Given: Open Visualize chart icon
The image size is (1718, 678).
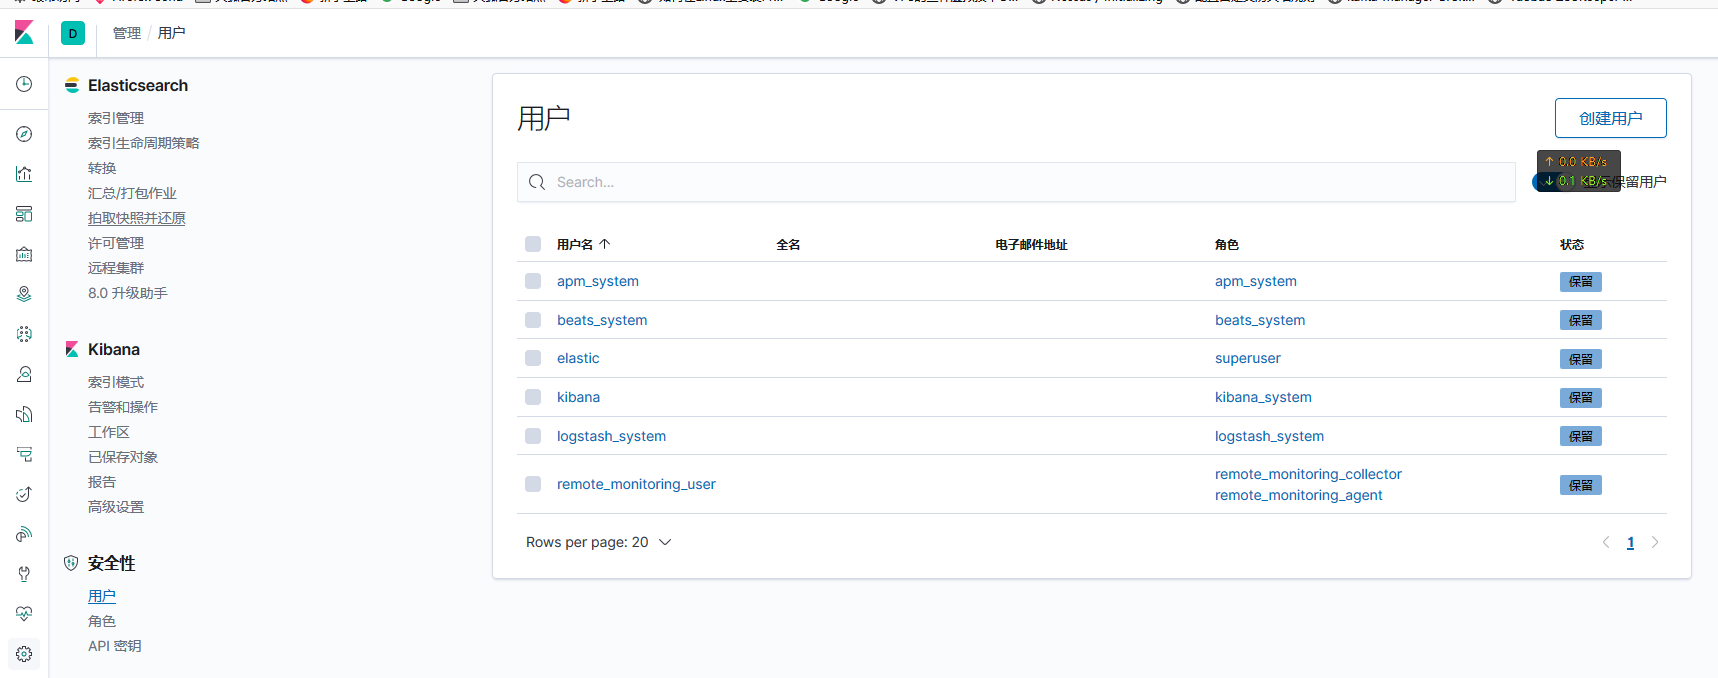Looking at the screenshot, I should tap(24, 174).
